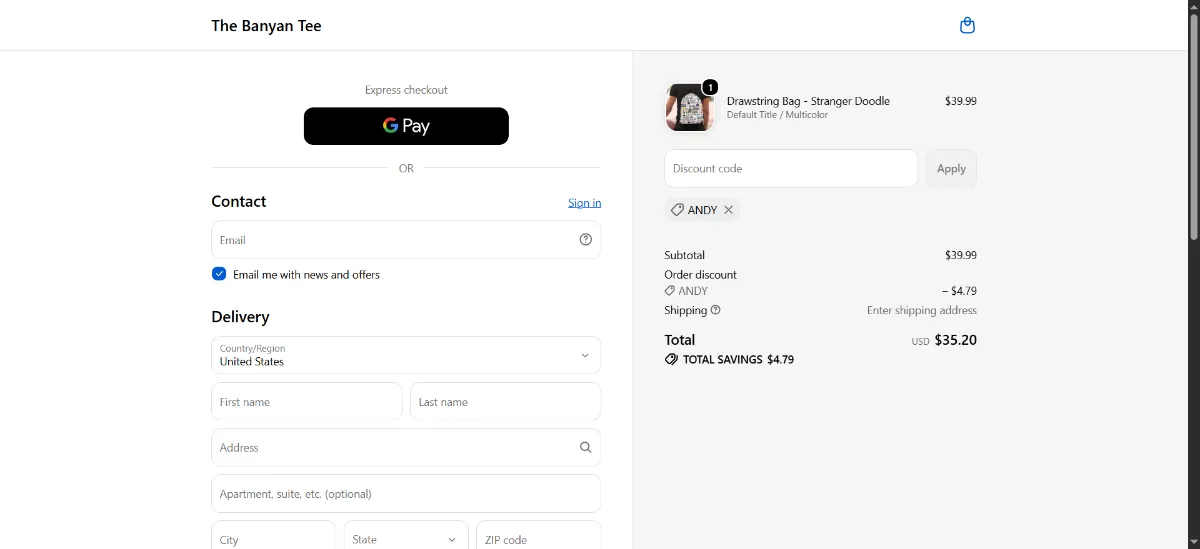Image resolution: width=1200 pixels, height=549 pixels.
Task: Open the Country/Region dropdown
Action: click(406, 355)
